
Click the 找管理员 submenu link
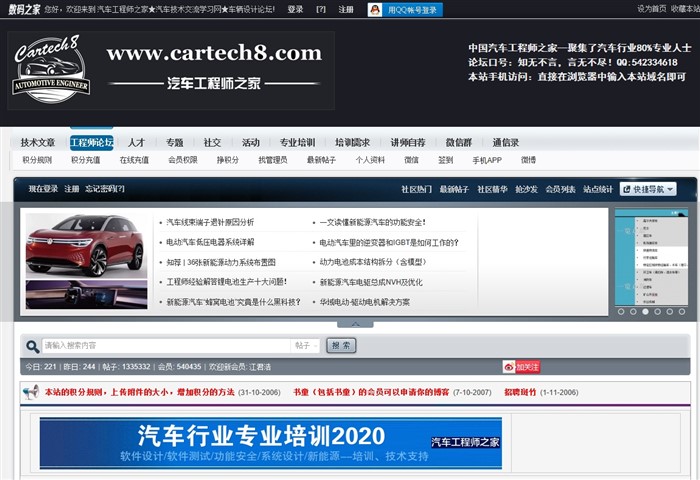point(273,160)
